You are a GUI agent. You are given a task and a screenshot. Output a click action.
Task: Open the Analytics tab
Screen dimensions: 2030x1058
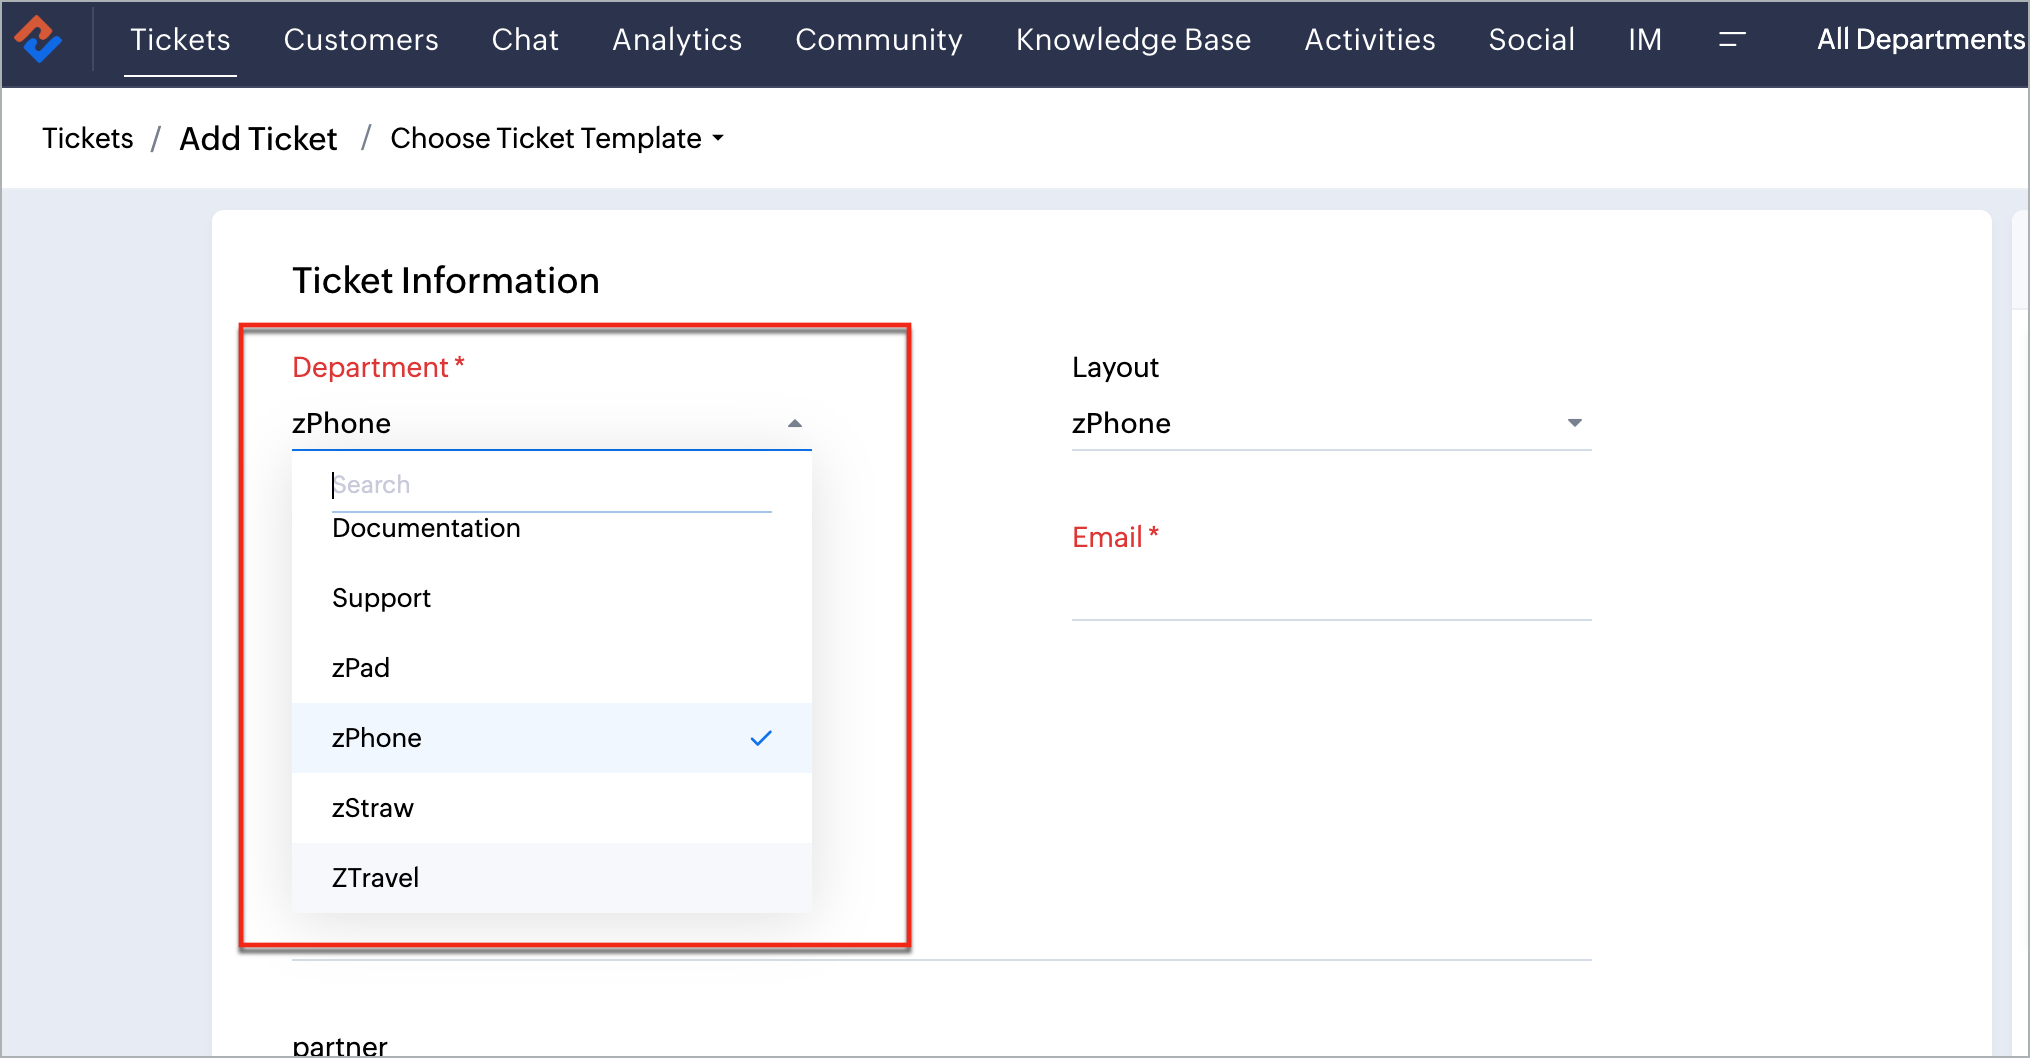click(677, 40)
